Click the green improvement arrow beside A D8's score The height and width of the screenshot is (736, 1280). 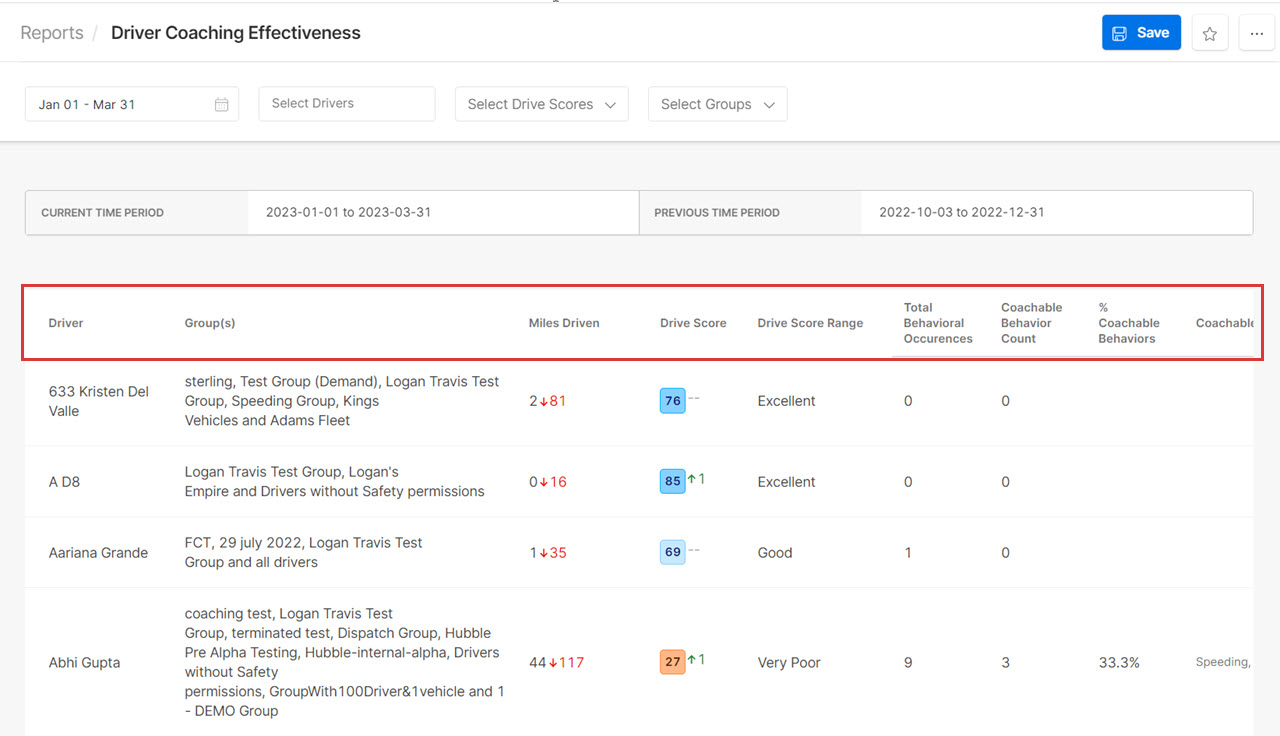point(693,481)
